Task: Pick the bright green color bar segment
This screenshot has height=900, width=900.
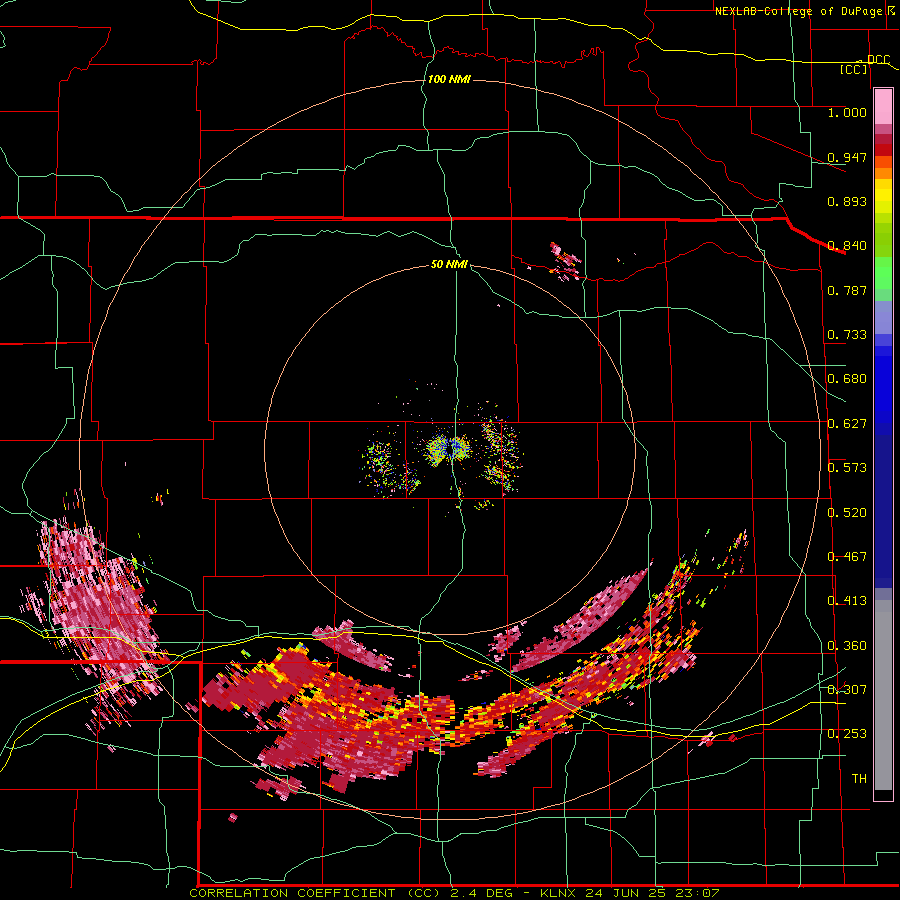Action: (x=883, y=272)
